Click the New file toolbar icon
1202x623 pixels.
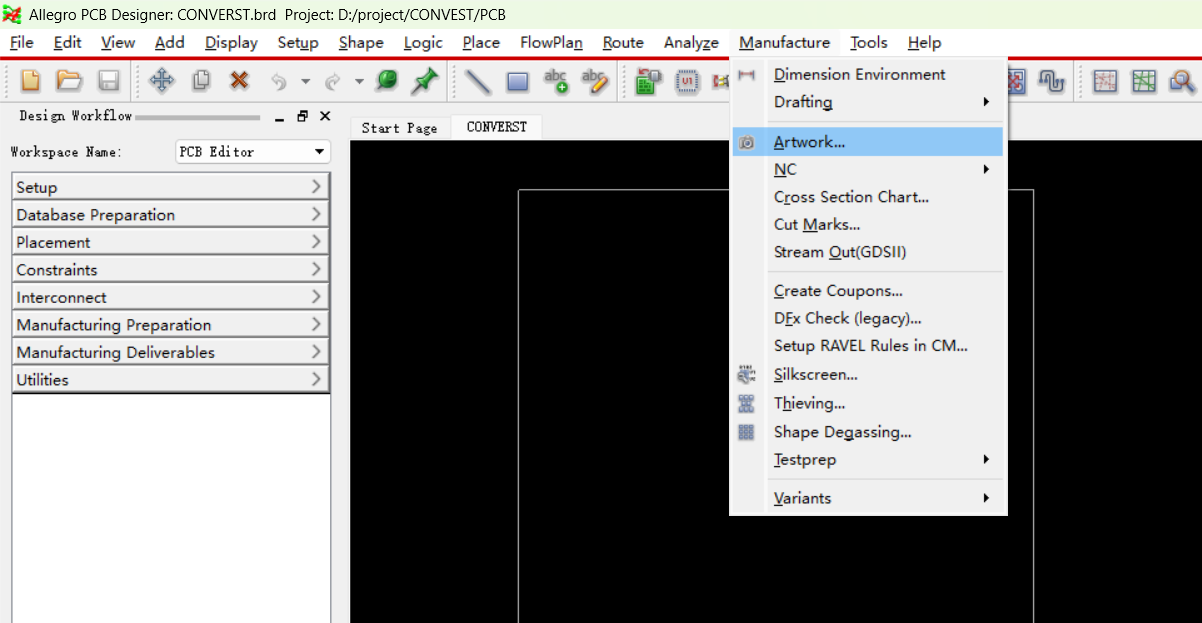(x=31, y=81)
